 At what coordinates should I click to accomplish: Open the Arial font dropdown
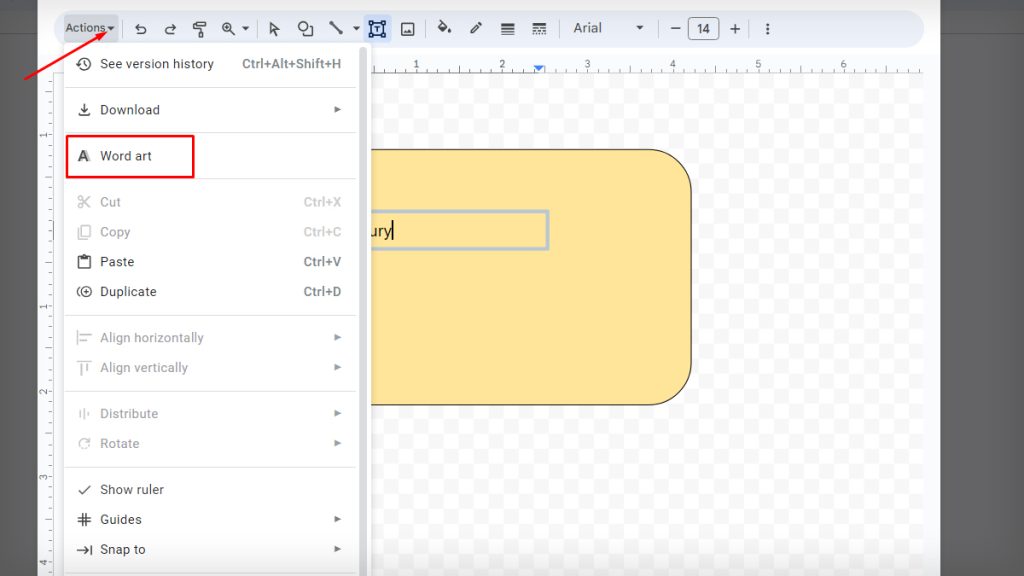tap(605, 28)
